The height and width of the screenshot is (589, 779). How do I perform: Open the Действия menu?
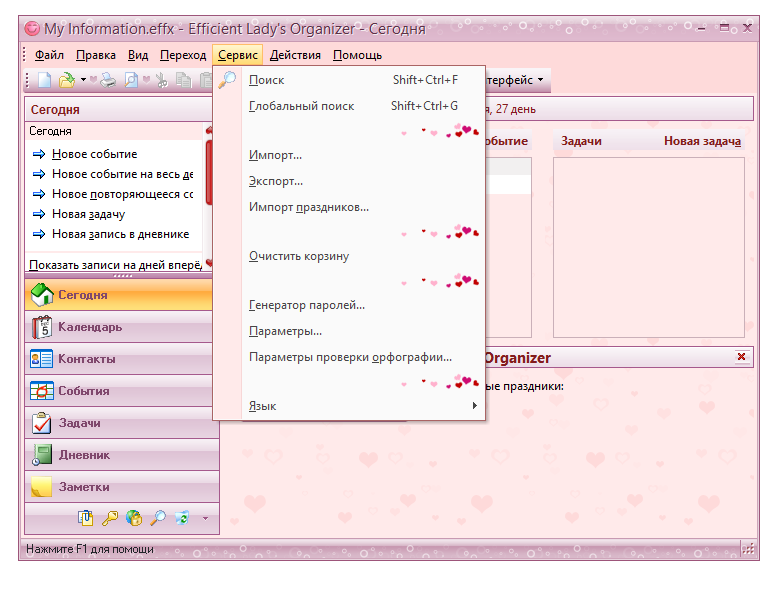tap(295, 55)
